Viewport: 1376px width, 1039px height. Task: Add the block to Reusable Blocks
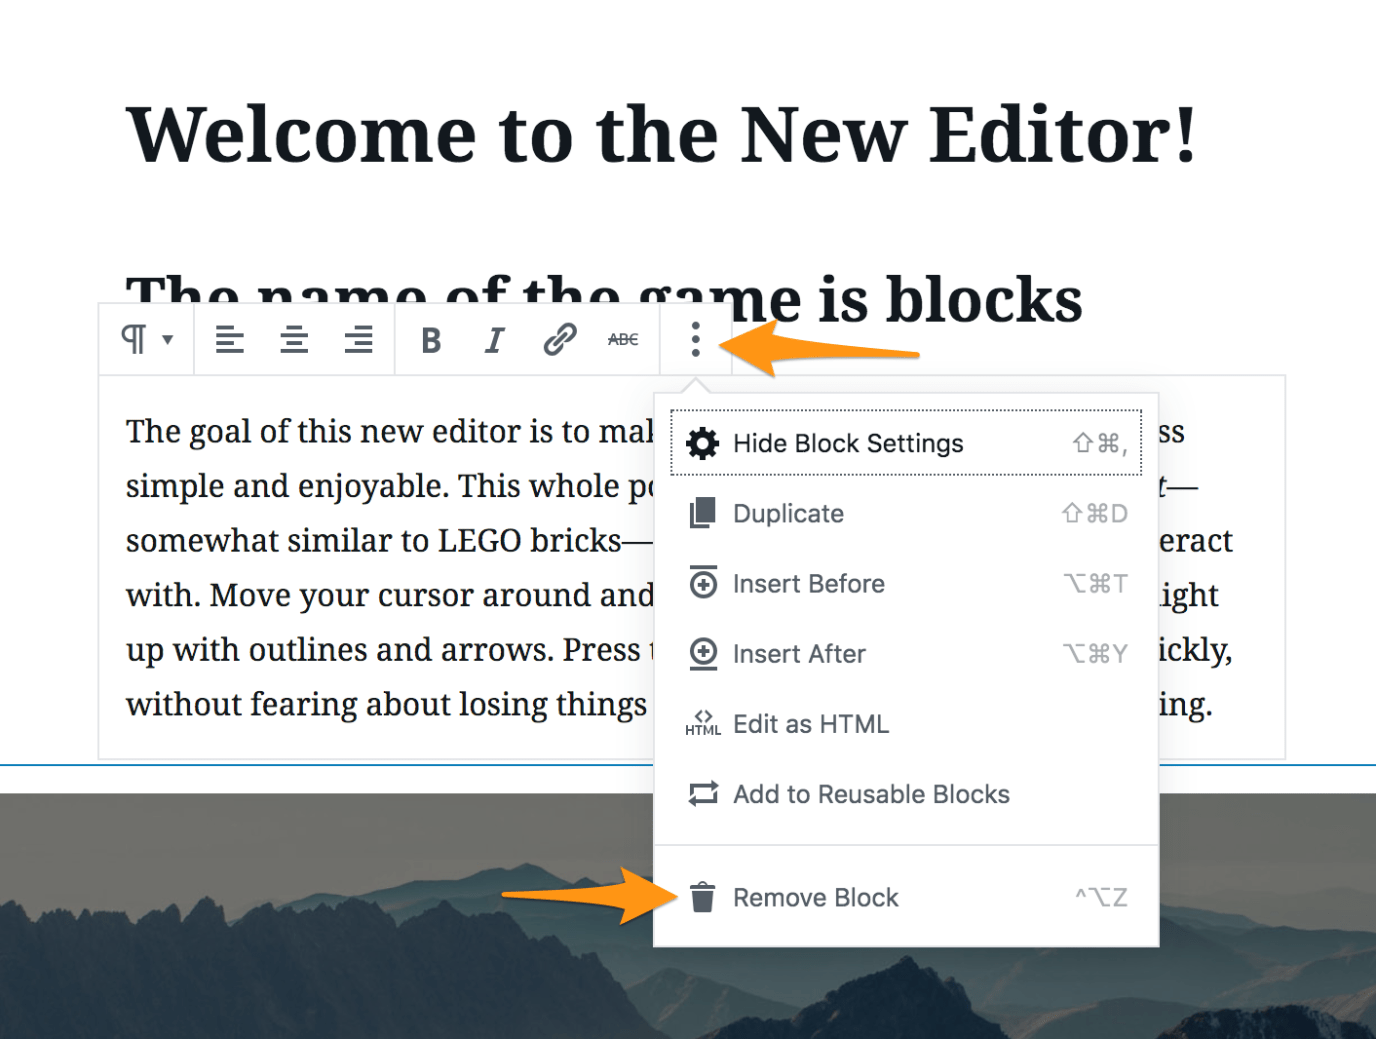point(871,794)
